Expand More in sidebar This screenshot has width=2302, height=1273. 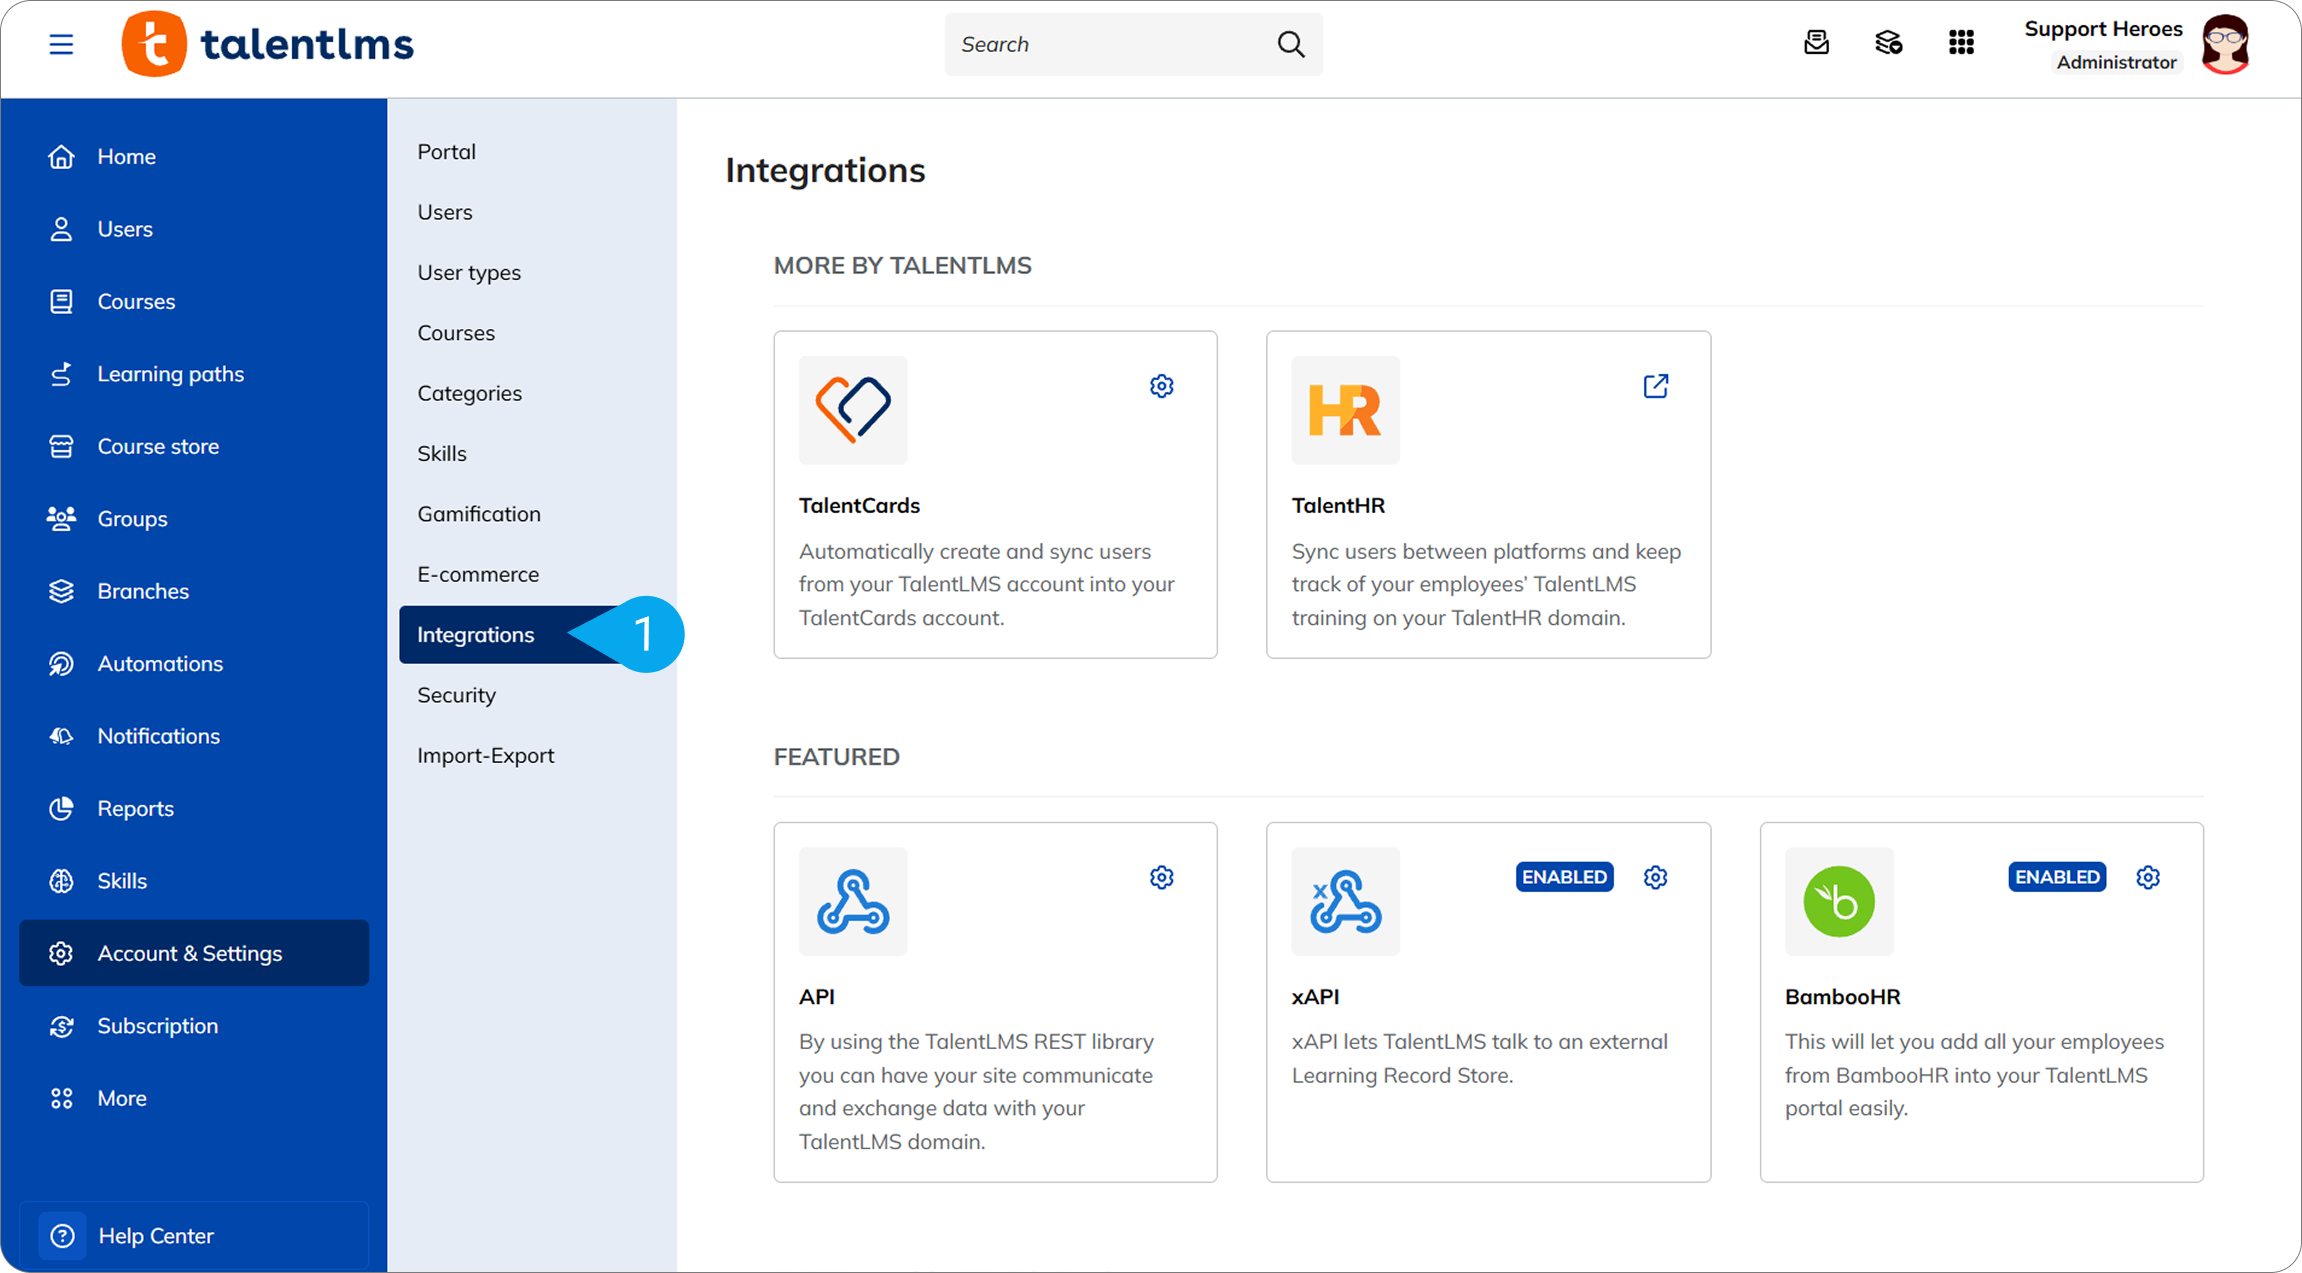[x=193, y=1098]
